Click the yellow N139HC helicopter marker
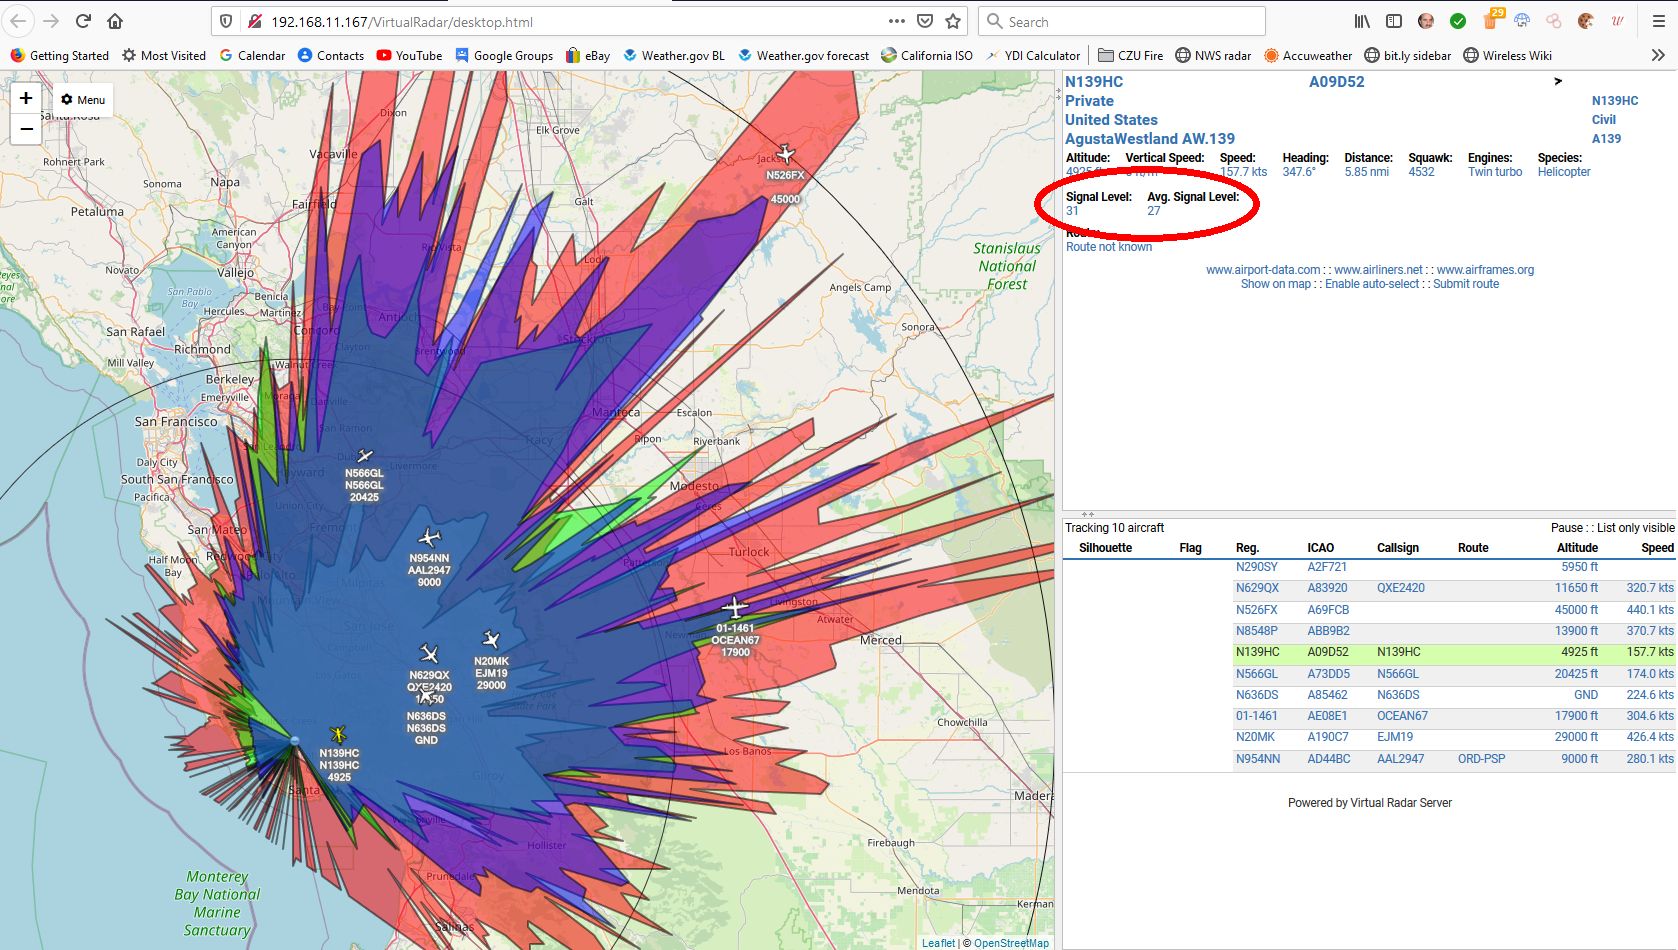 338,735
